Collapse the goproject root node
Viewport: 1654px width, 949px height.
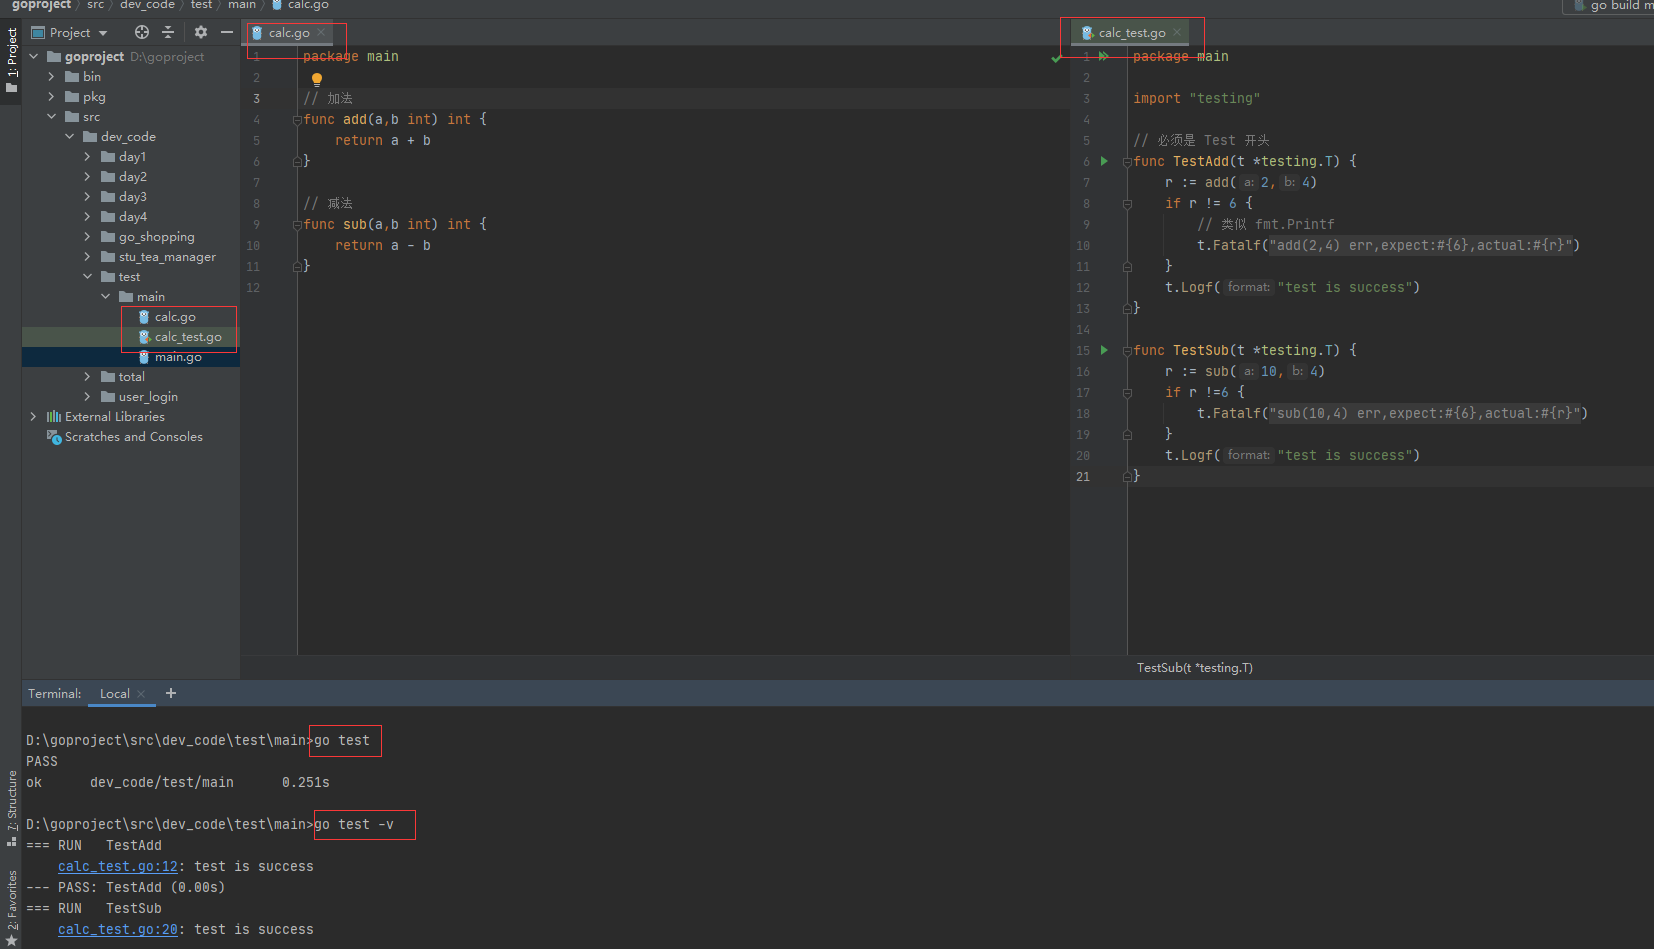[34, 57]
